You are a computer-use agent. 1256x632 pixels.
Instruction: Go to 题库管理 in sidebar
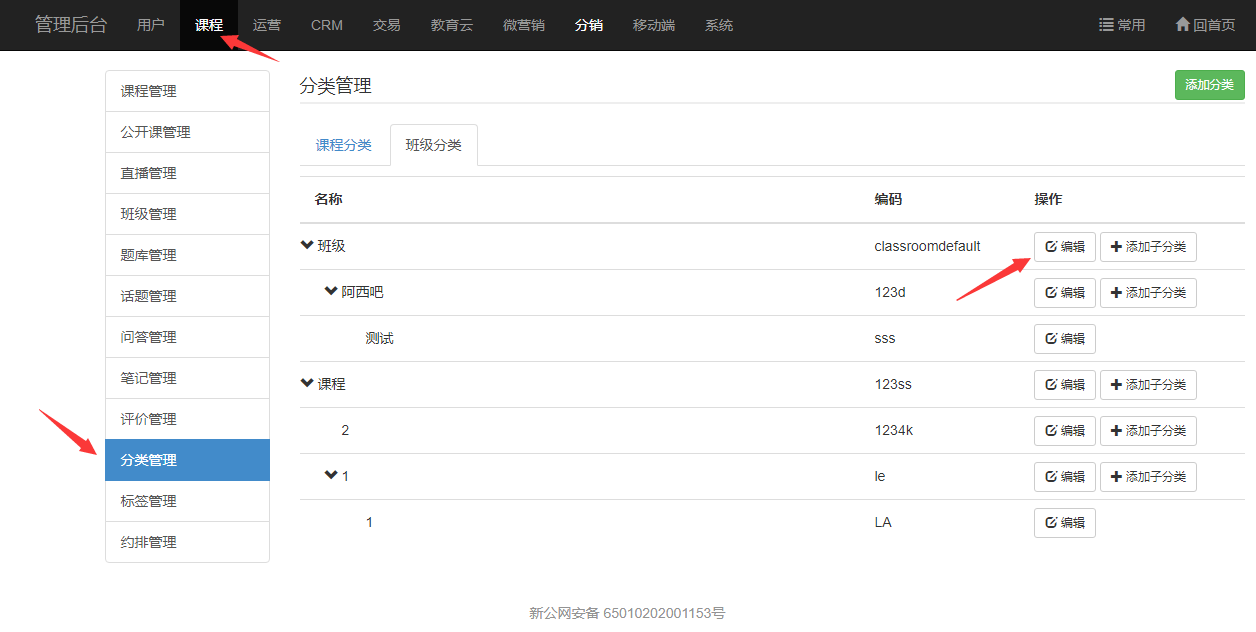click(148, 255)
